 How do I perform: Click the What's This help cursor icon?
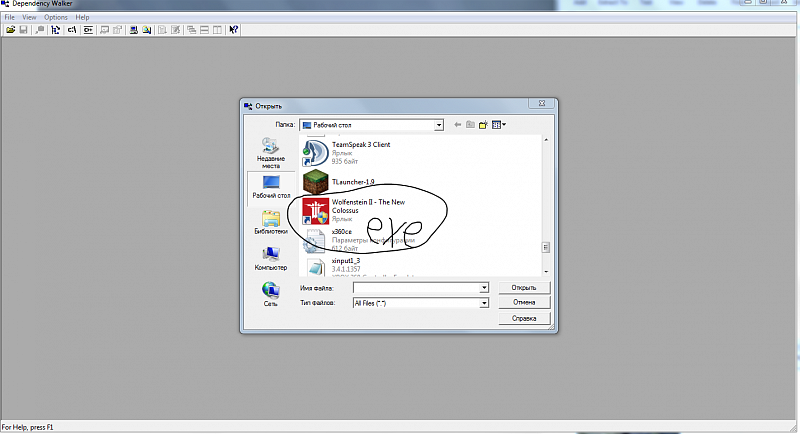click(x=234, y=30)
